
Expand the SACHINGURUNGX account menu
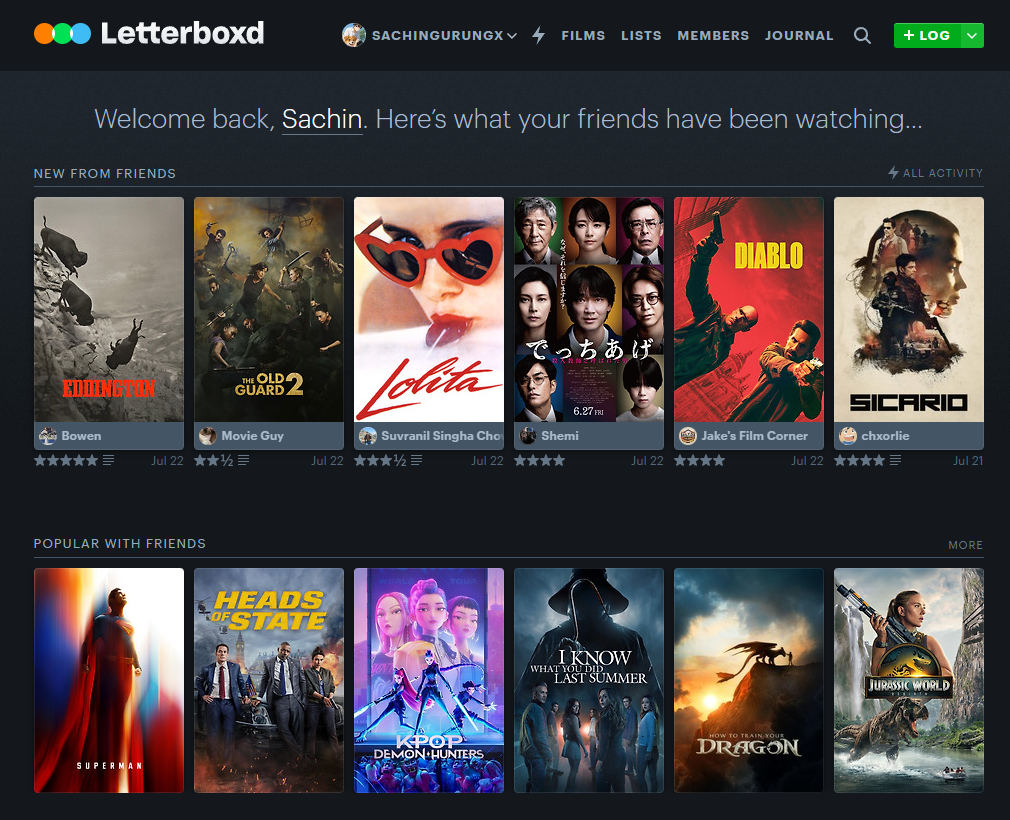pos(511,36)
